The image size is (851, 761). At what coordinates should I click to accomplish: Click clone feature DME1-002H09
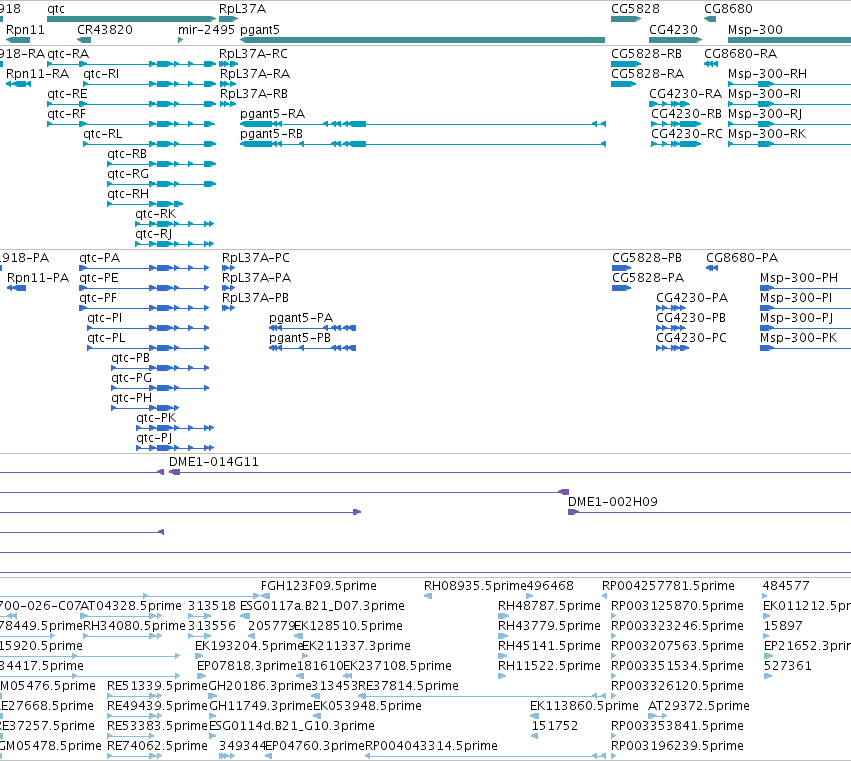coord(709,512)
